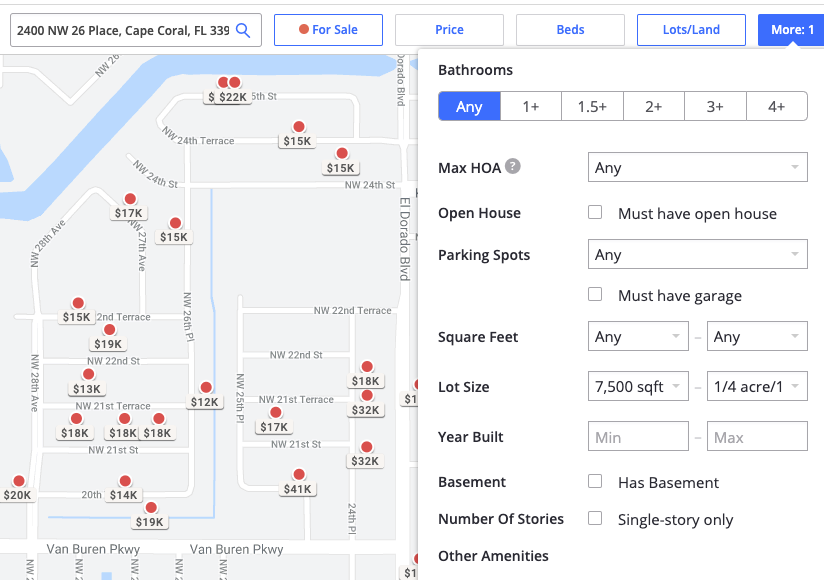This screenshot has height=580, width=824.
Task: Check the Must have garage option
Action: tap(595, 295)
